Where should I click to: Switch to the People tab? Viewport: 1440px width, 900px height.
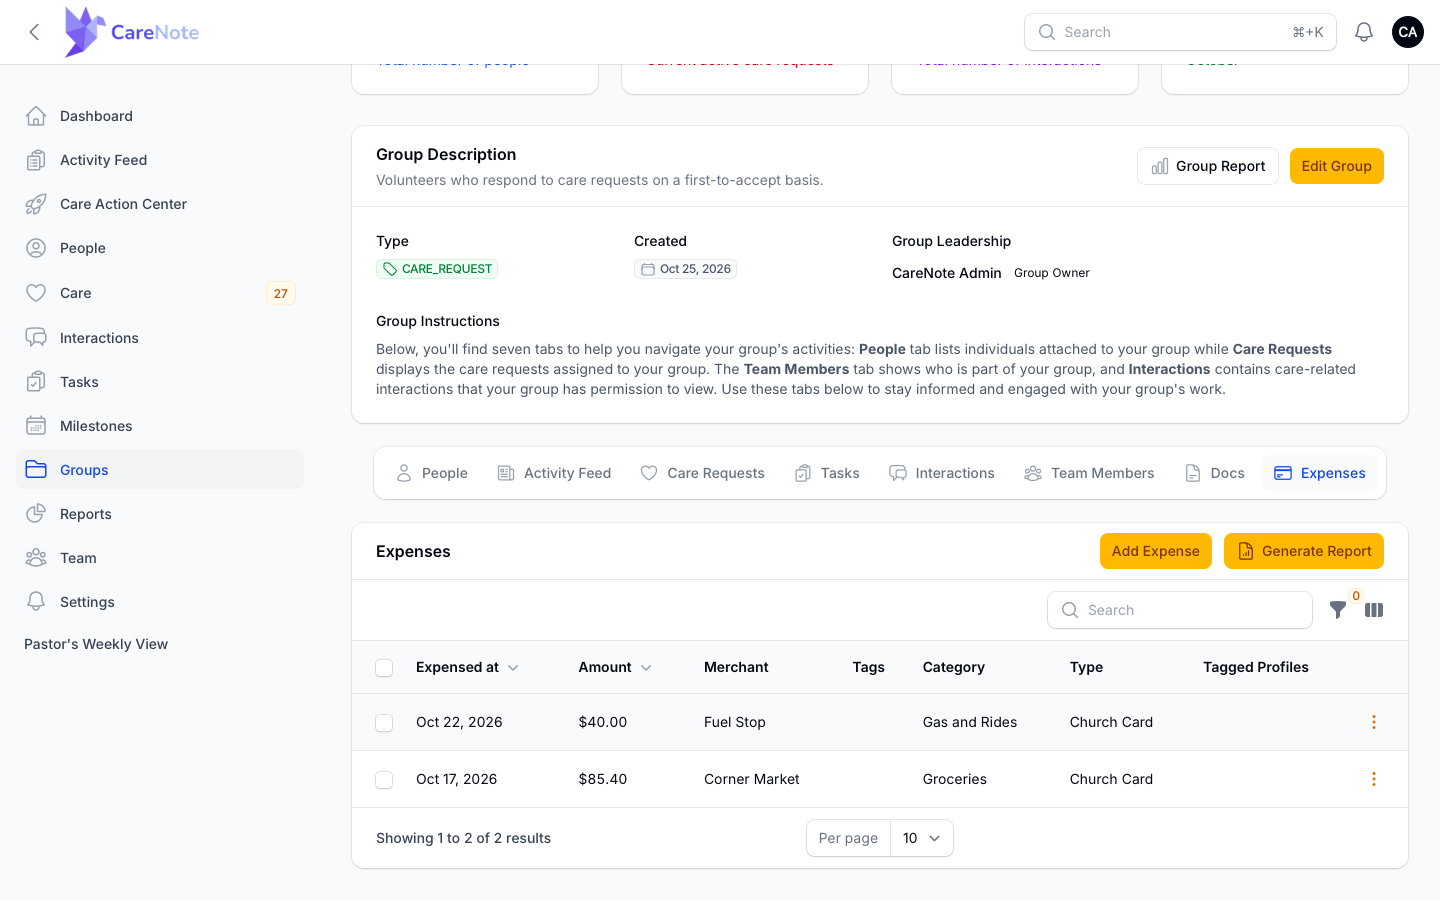432,473
